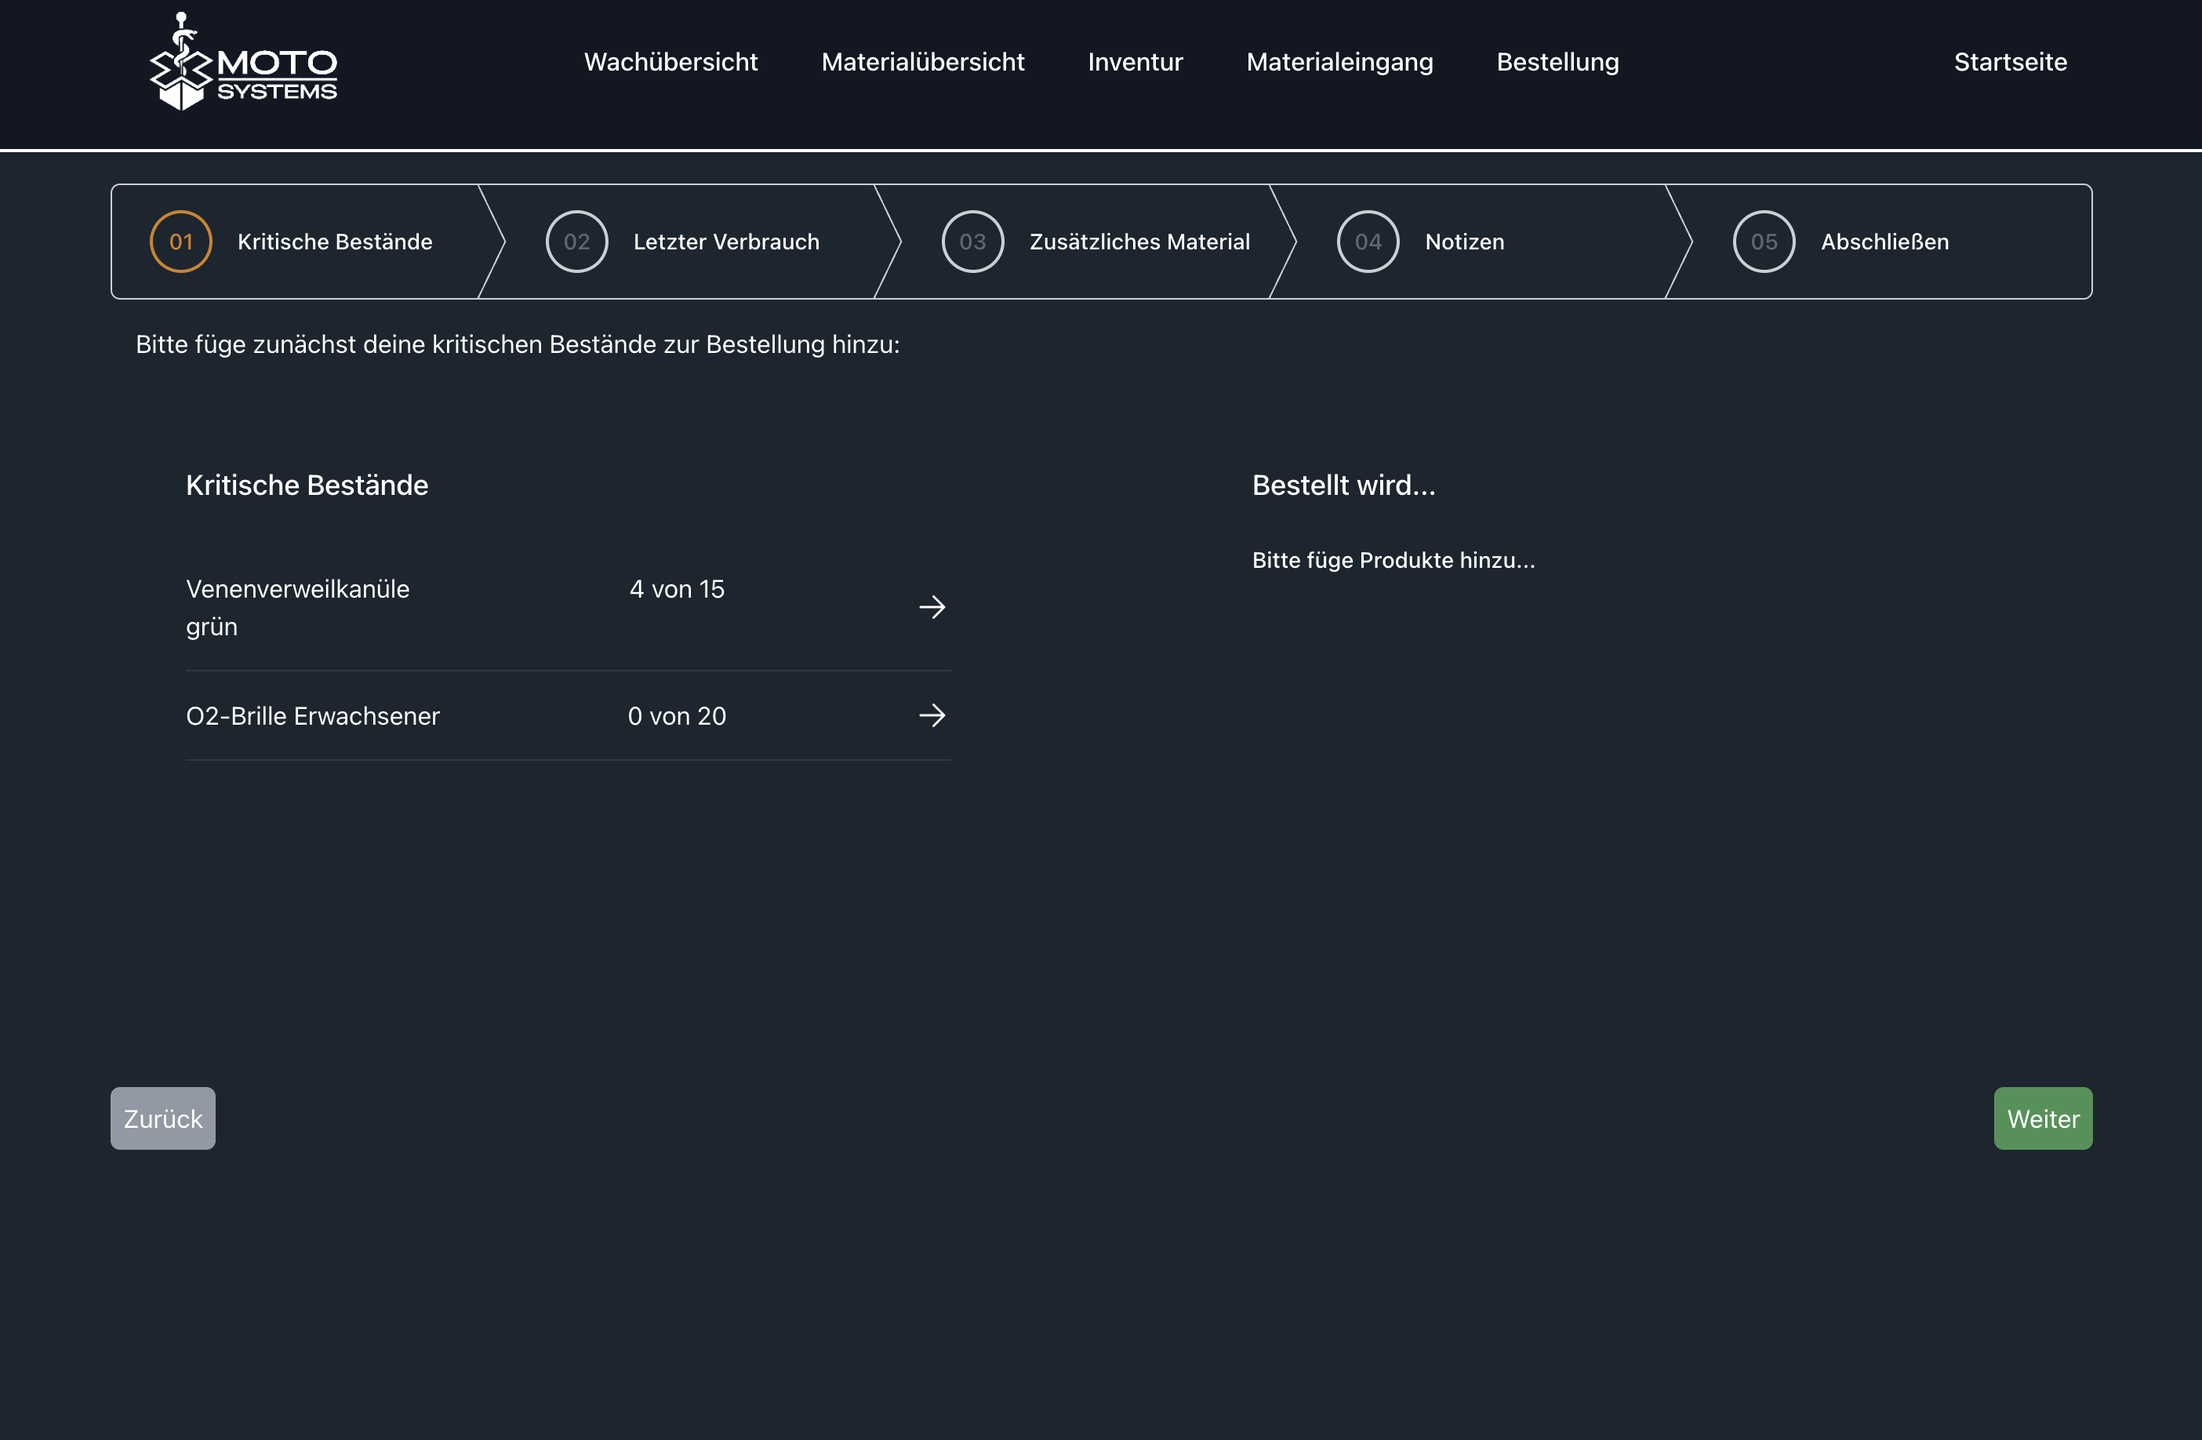Open Wachübersicht in navigation bar
This screenshot has height=1440, width=2202.
click(670, 62)
